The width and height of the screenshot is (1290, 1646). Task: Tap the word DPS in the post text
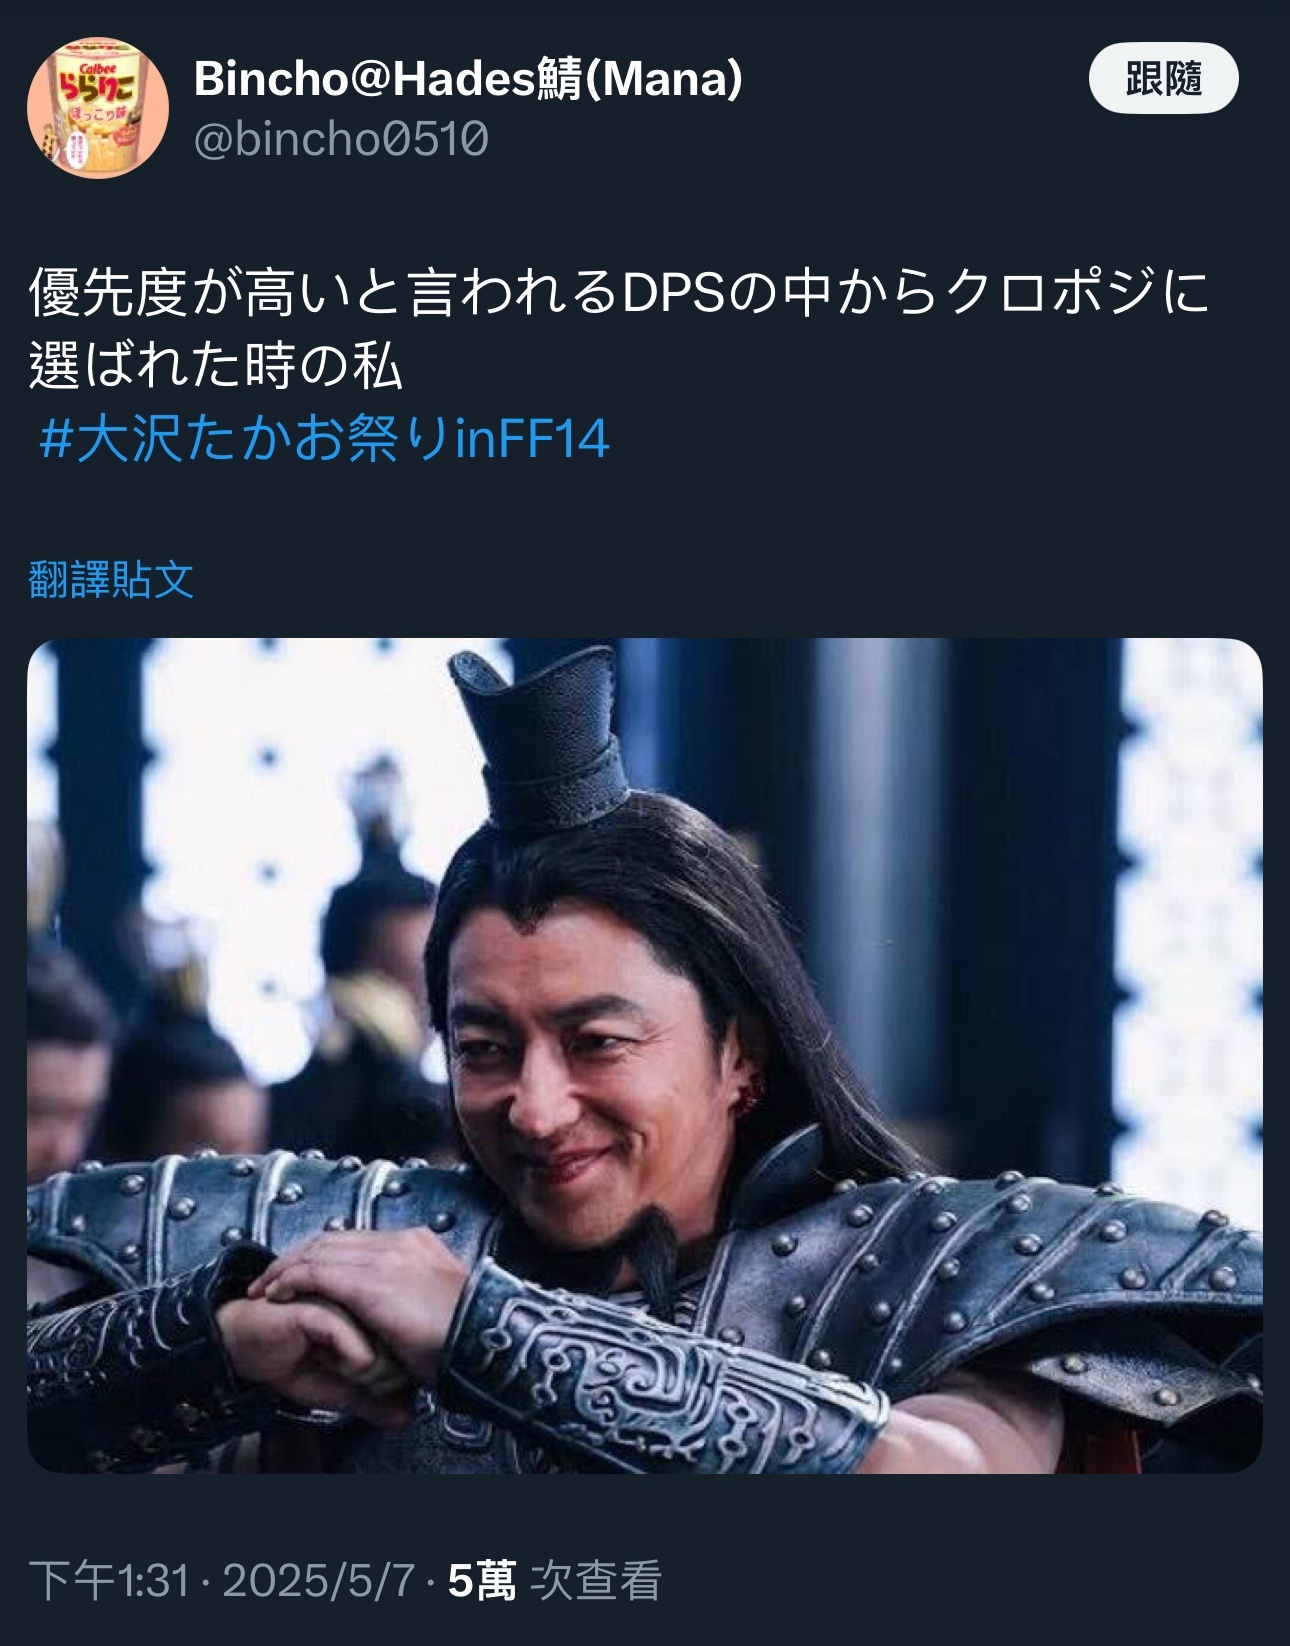672,292
